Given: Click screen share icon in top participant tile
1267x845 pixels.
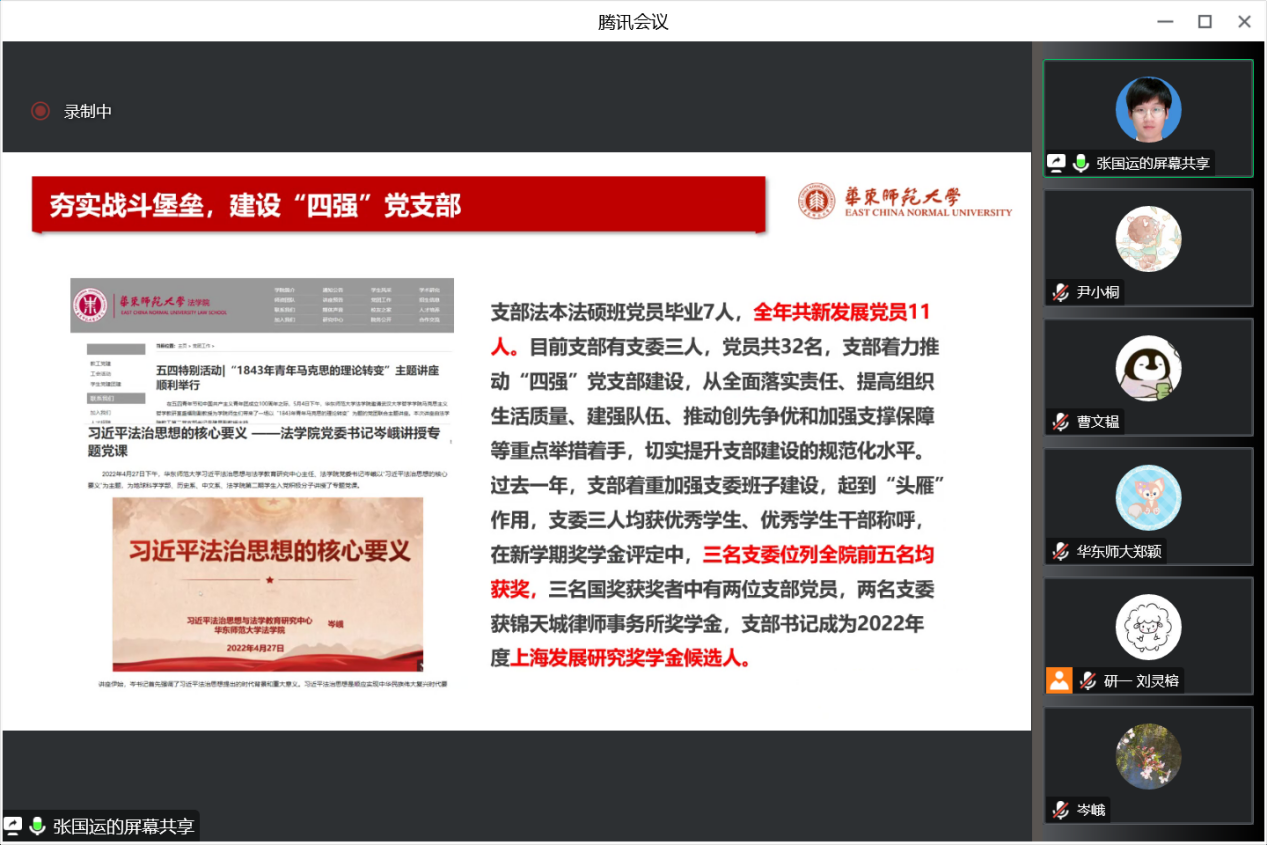Looking at the screenshot, I should [x=1056, y=163].
